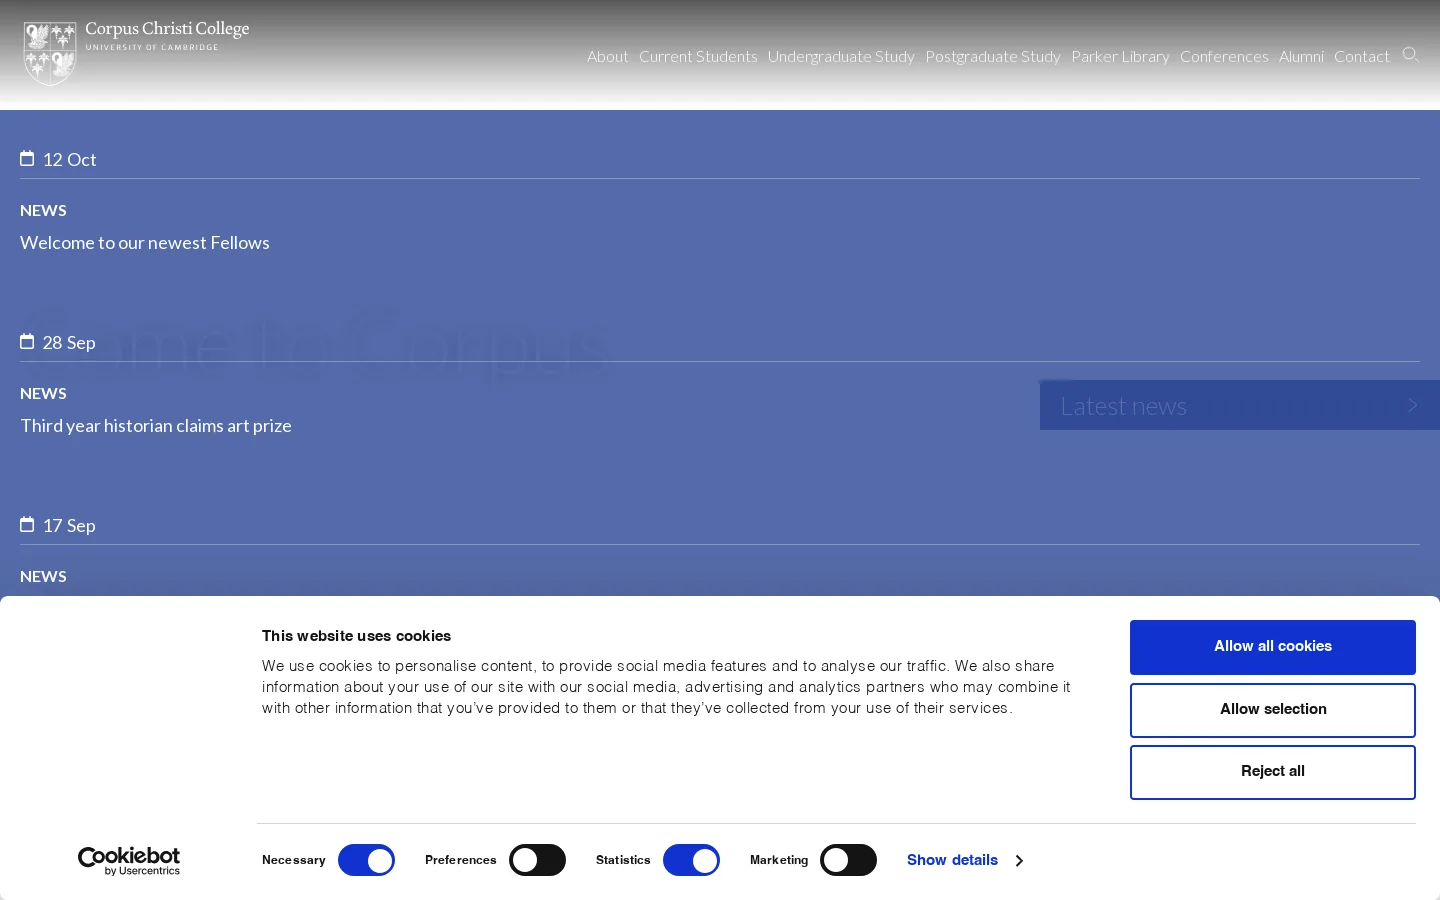This screenshot has height=900, width=1440.
Task: Open the Postgraduate Study menu
Action: (993, 56)
